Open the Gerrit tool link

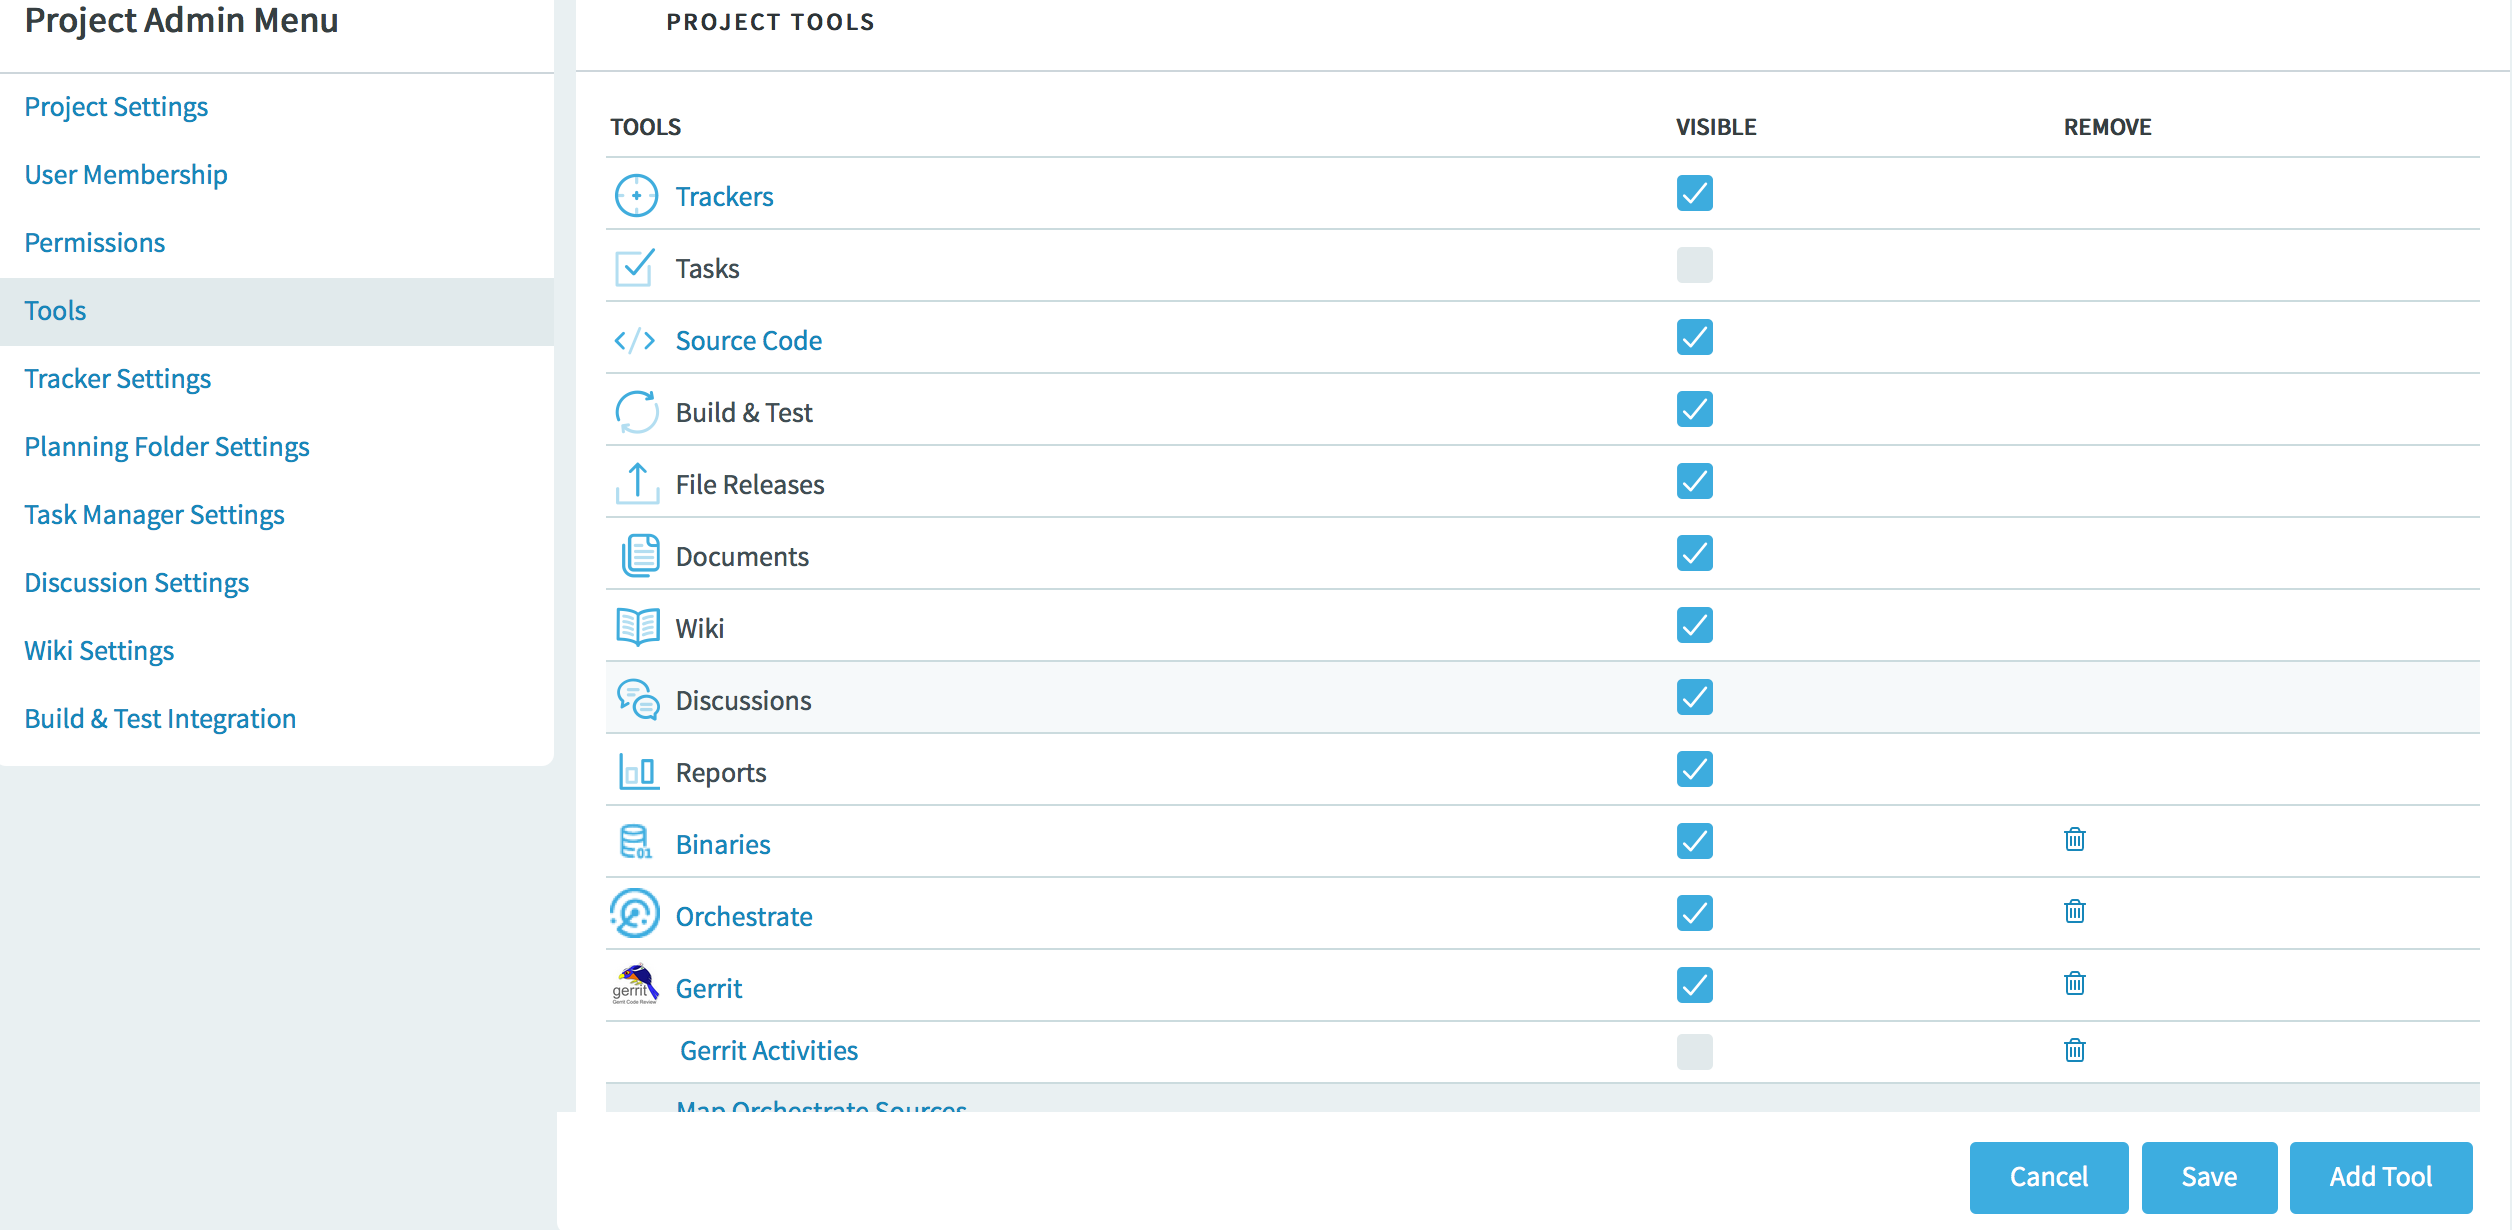pyautogui.click(x=709, y=989)
